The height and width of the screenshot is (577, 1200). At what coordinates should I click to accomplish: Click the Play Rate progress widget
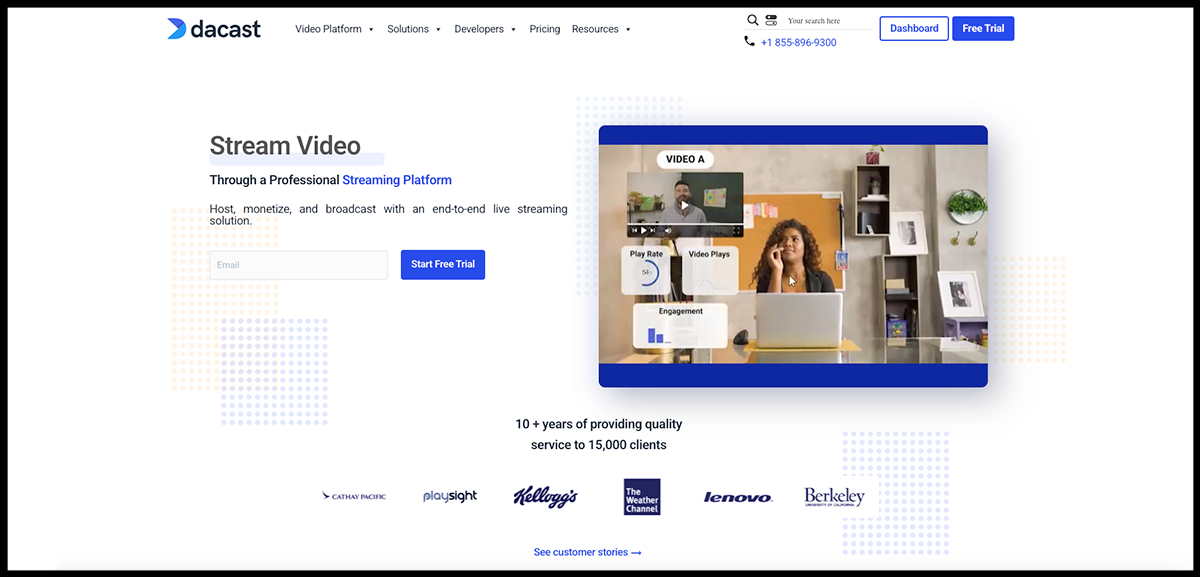coord(646,271)
